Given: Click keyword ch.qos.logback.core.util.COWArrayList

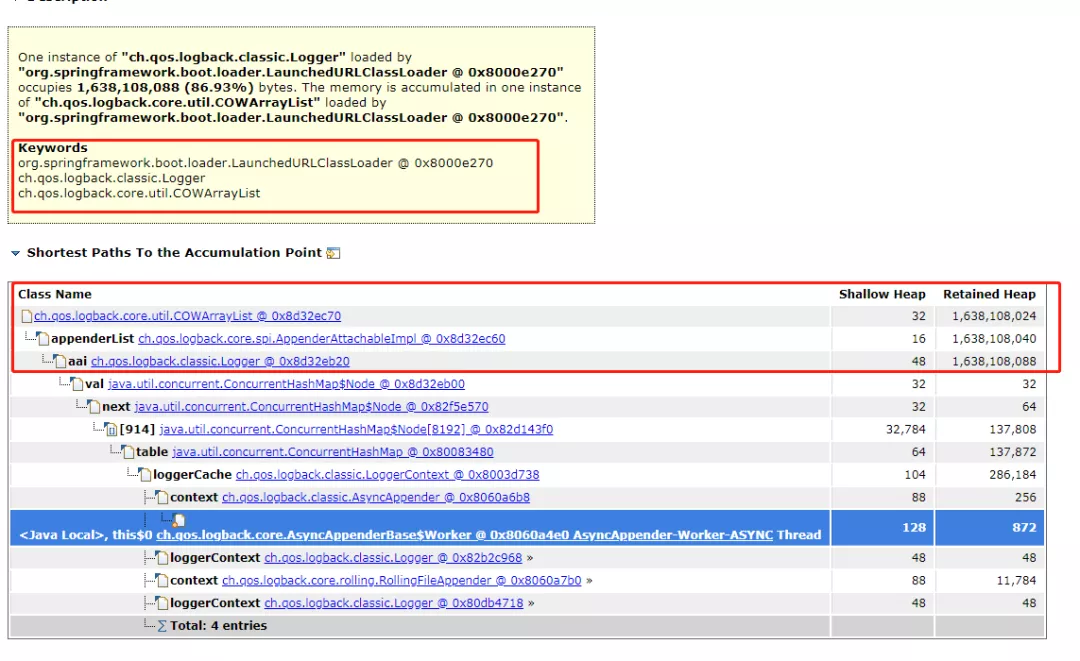Looking at the screenshot, I should pyautogui.click(x=139, y=193).
